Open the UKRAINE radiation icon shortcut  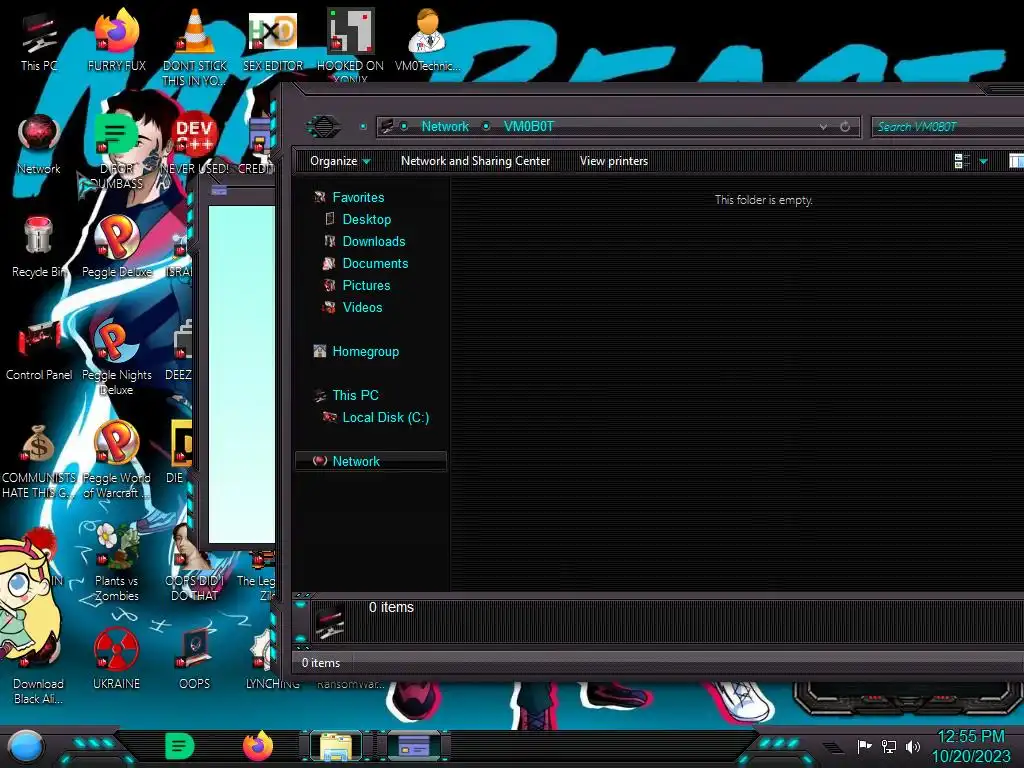point(116,660)
